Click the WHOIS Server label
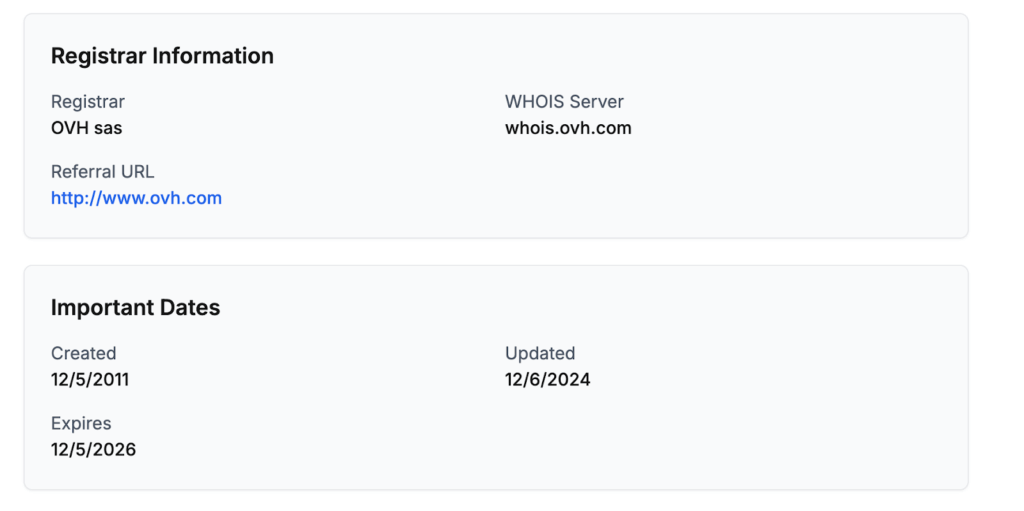 click(x=564, y=102)
